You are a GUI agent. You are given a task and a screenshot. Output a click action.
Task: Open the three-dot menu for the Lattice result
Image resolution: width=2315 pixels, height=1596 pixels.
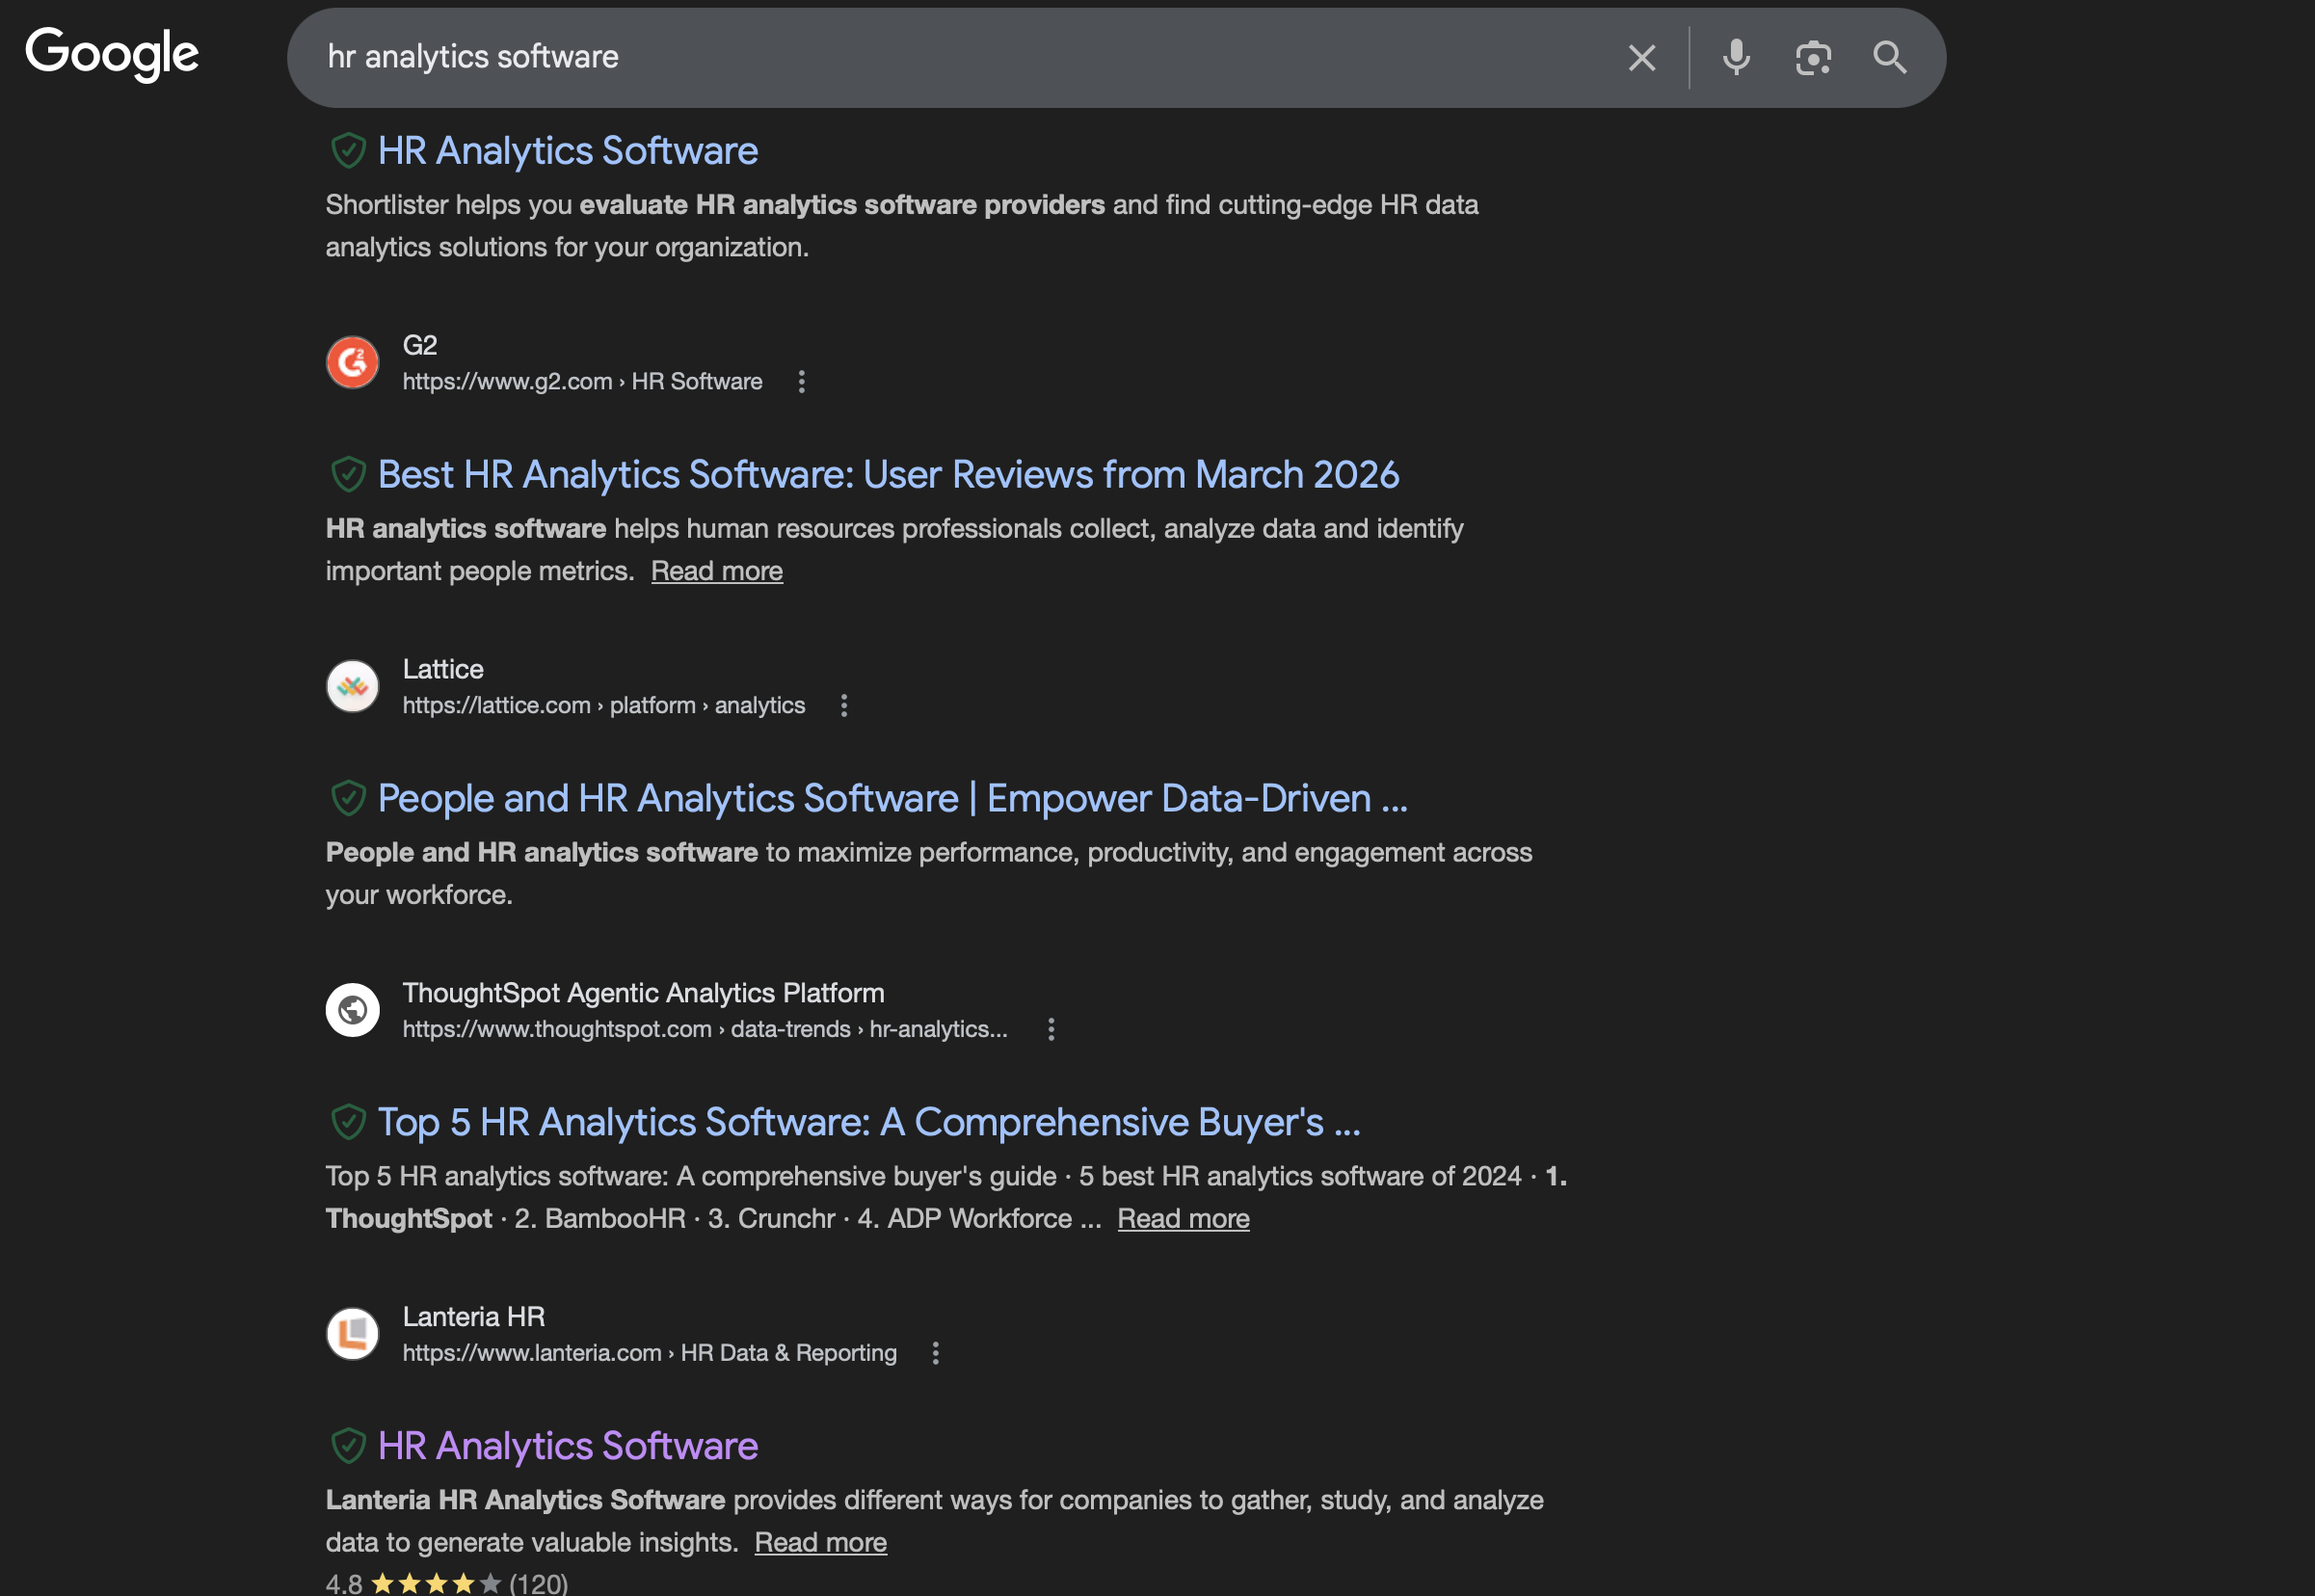(x=845, y=706)
